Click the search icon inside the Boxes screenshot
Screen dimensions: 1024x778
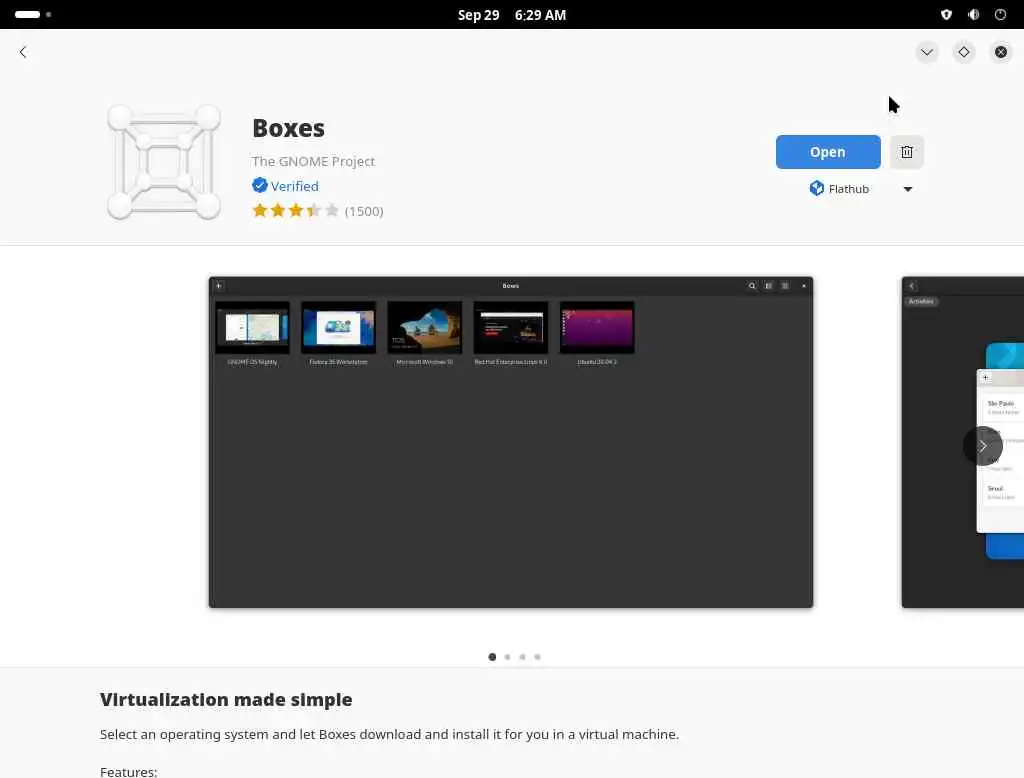(752, 285)
